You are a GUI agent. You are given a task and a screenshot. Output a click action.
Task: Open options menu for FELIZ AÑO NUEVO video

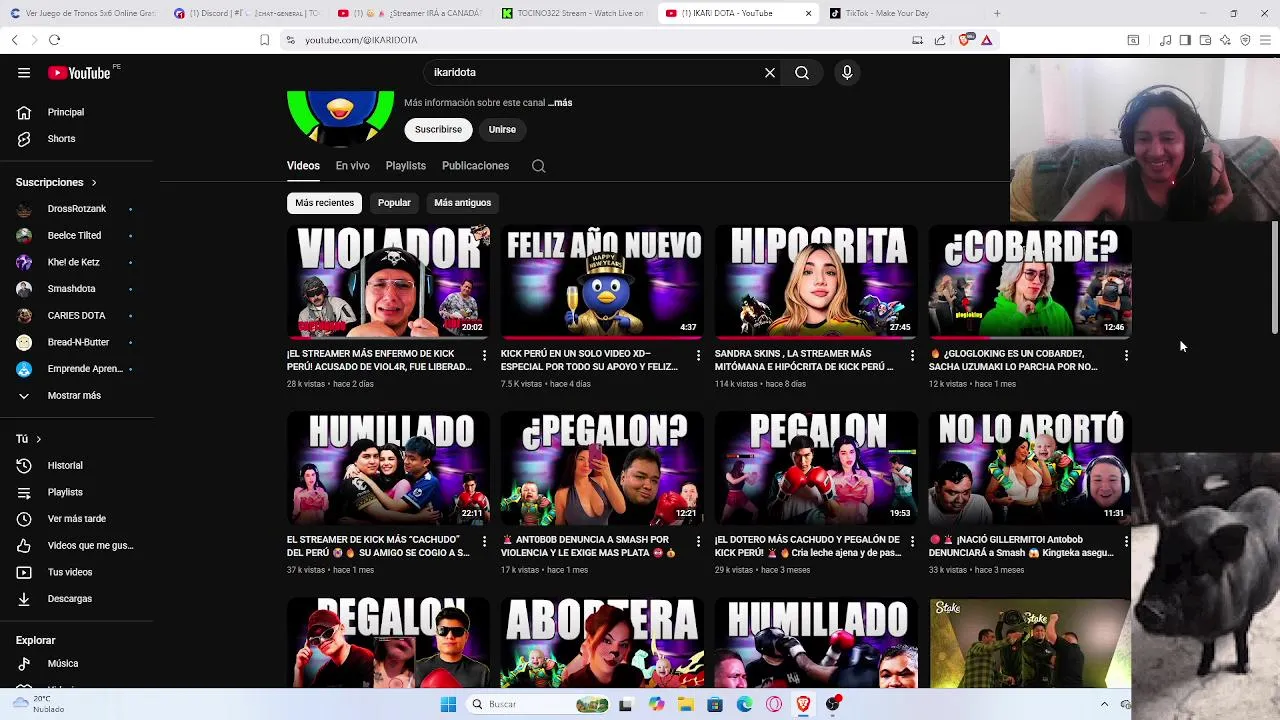point(699,356)
